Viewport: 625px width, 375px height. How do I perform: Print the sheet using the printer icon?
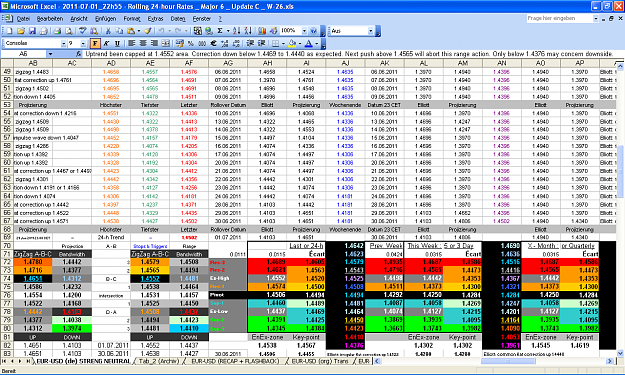pos(57,31)
